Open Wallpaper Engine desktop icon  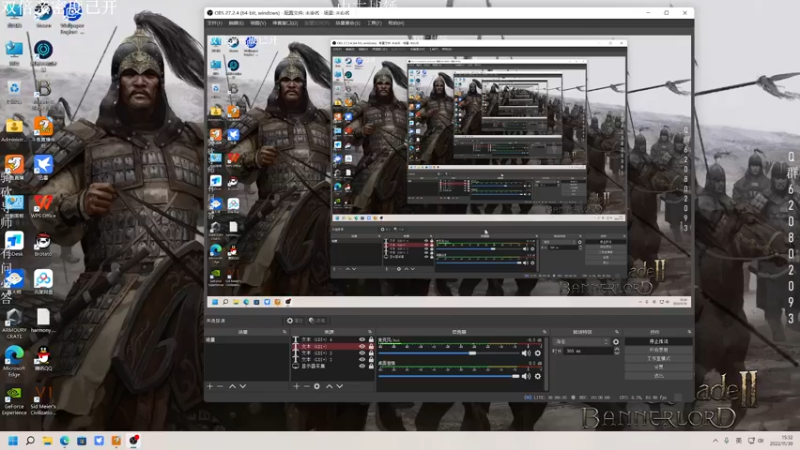coord(72,18)
